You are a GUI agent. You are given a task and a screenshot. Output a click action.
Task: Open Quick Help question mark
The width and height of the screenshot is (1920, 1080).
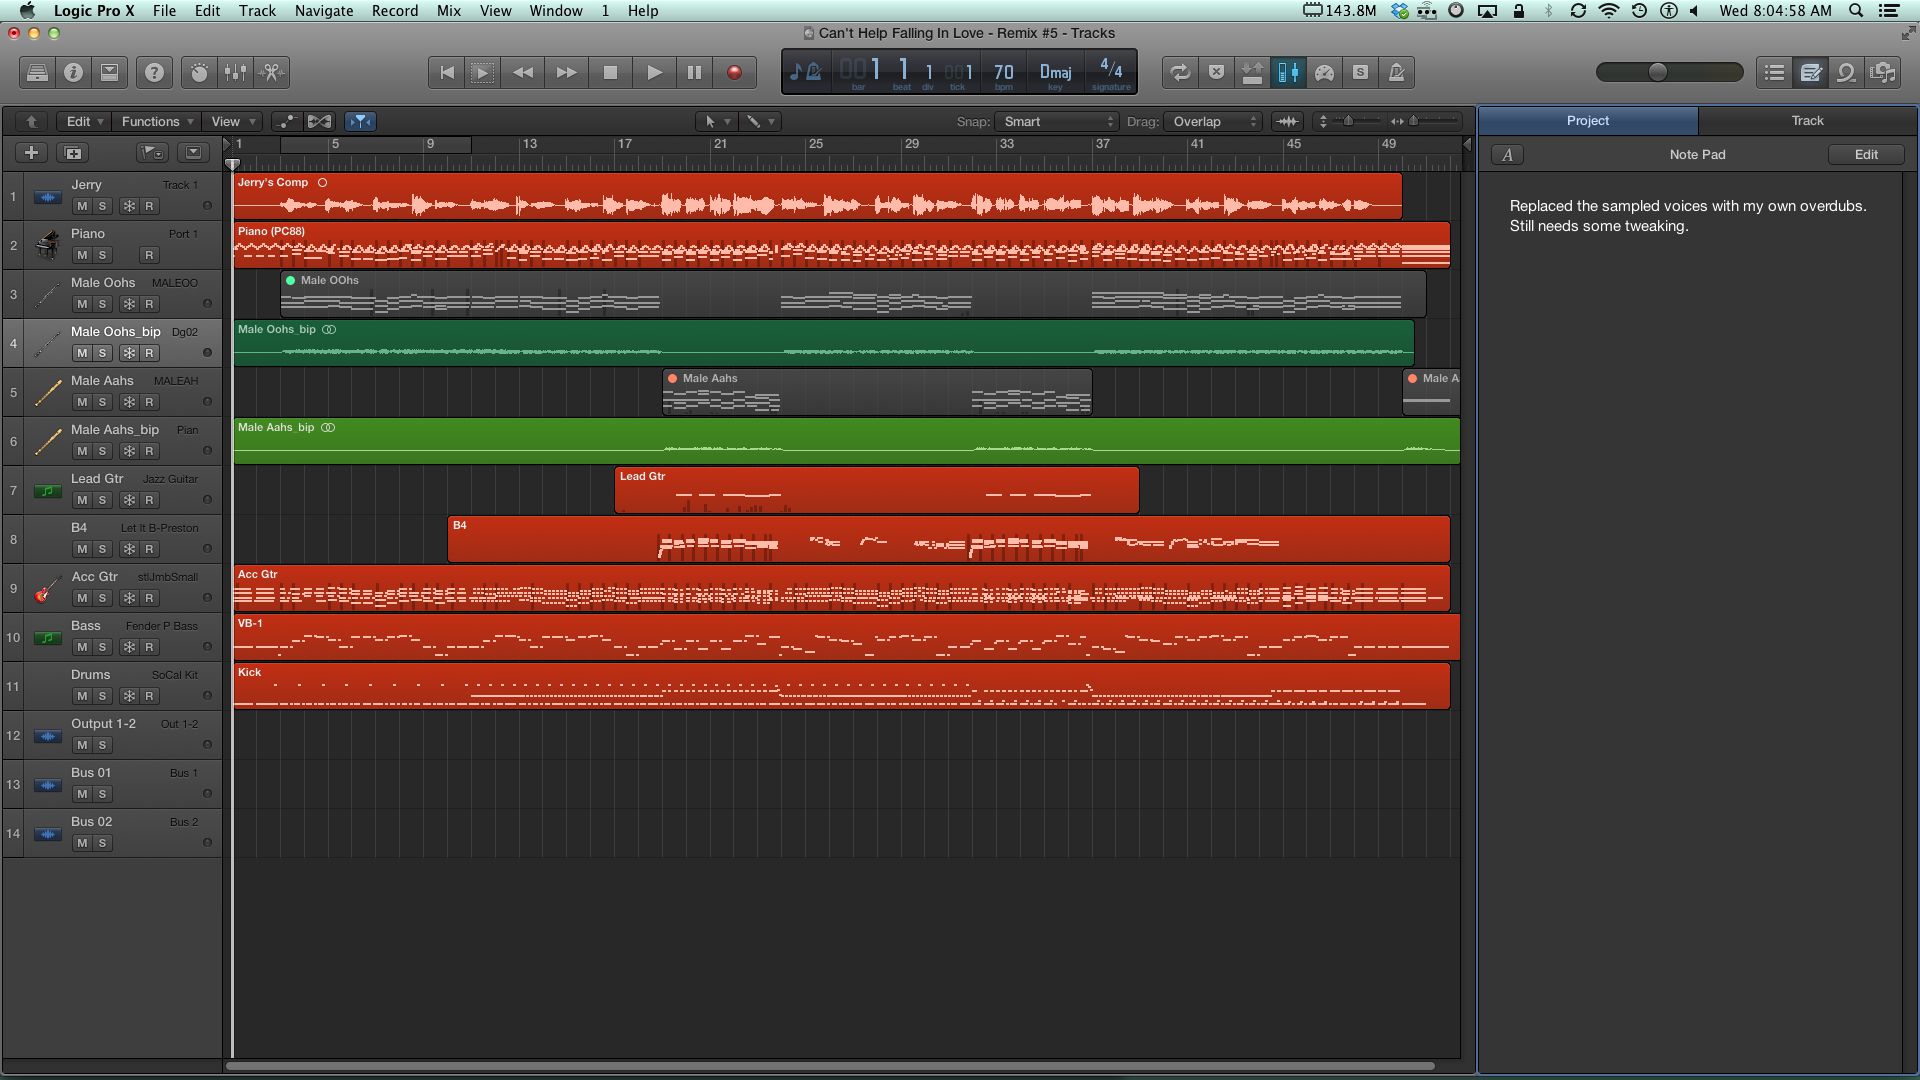click(154, 72)
